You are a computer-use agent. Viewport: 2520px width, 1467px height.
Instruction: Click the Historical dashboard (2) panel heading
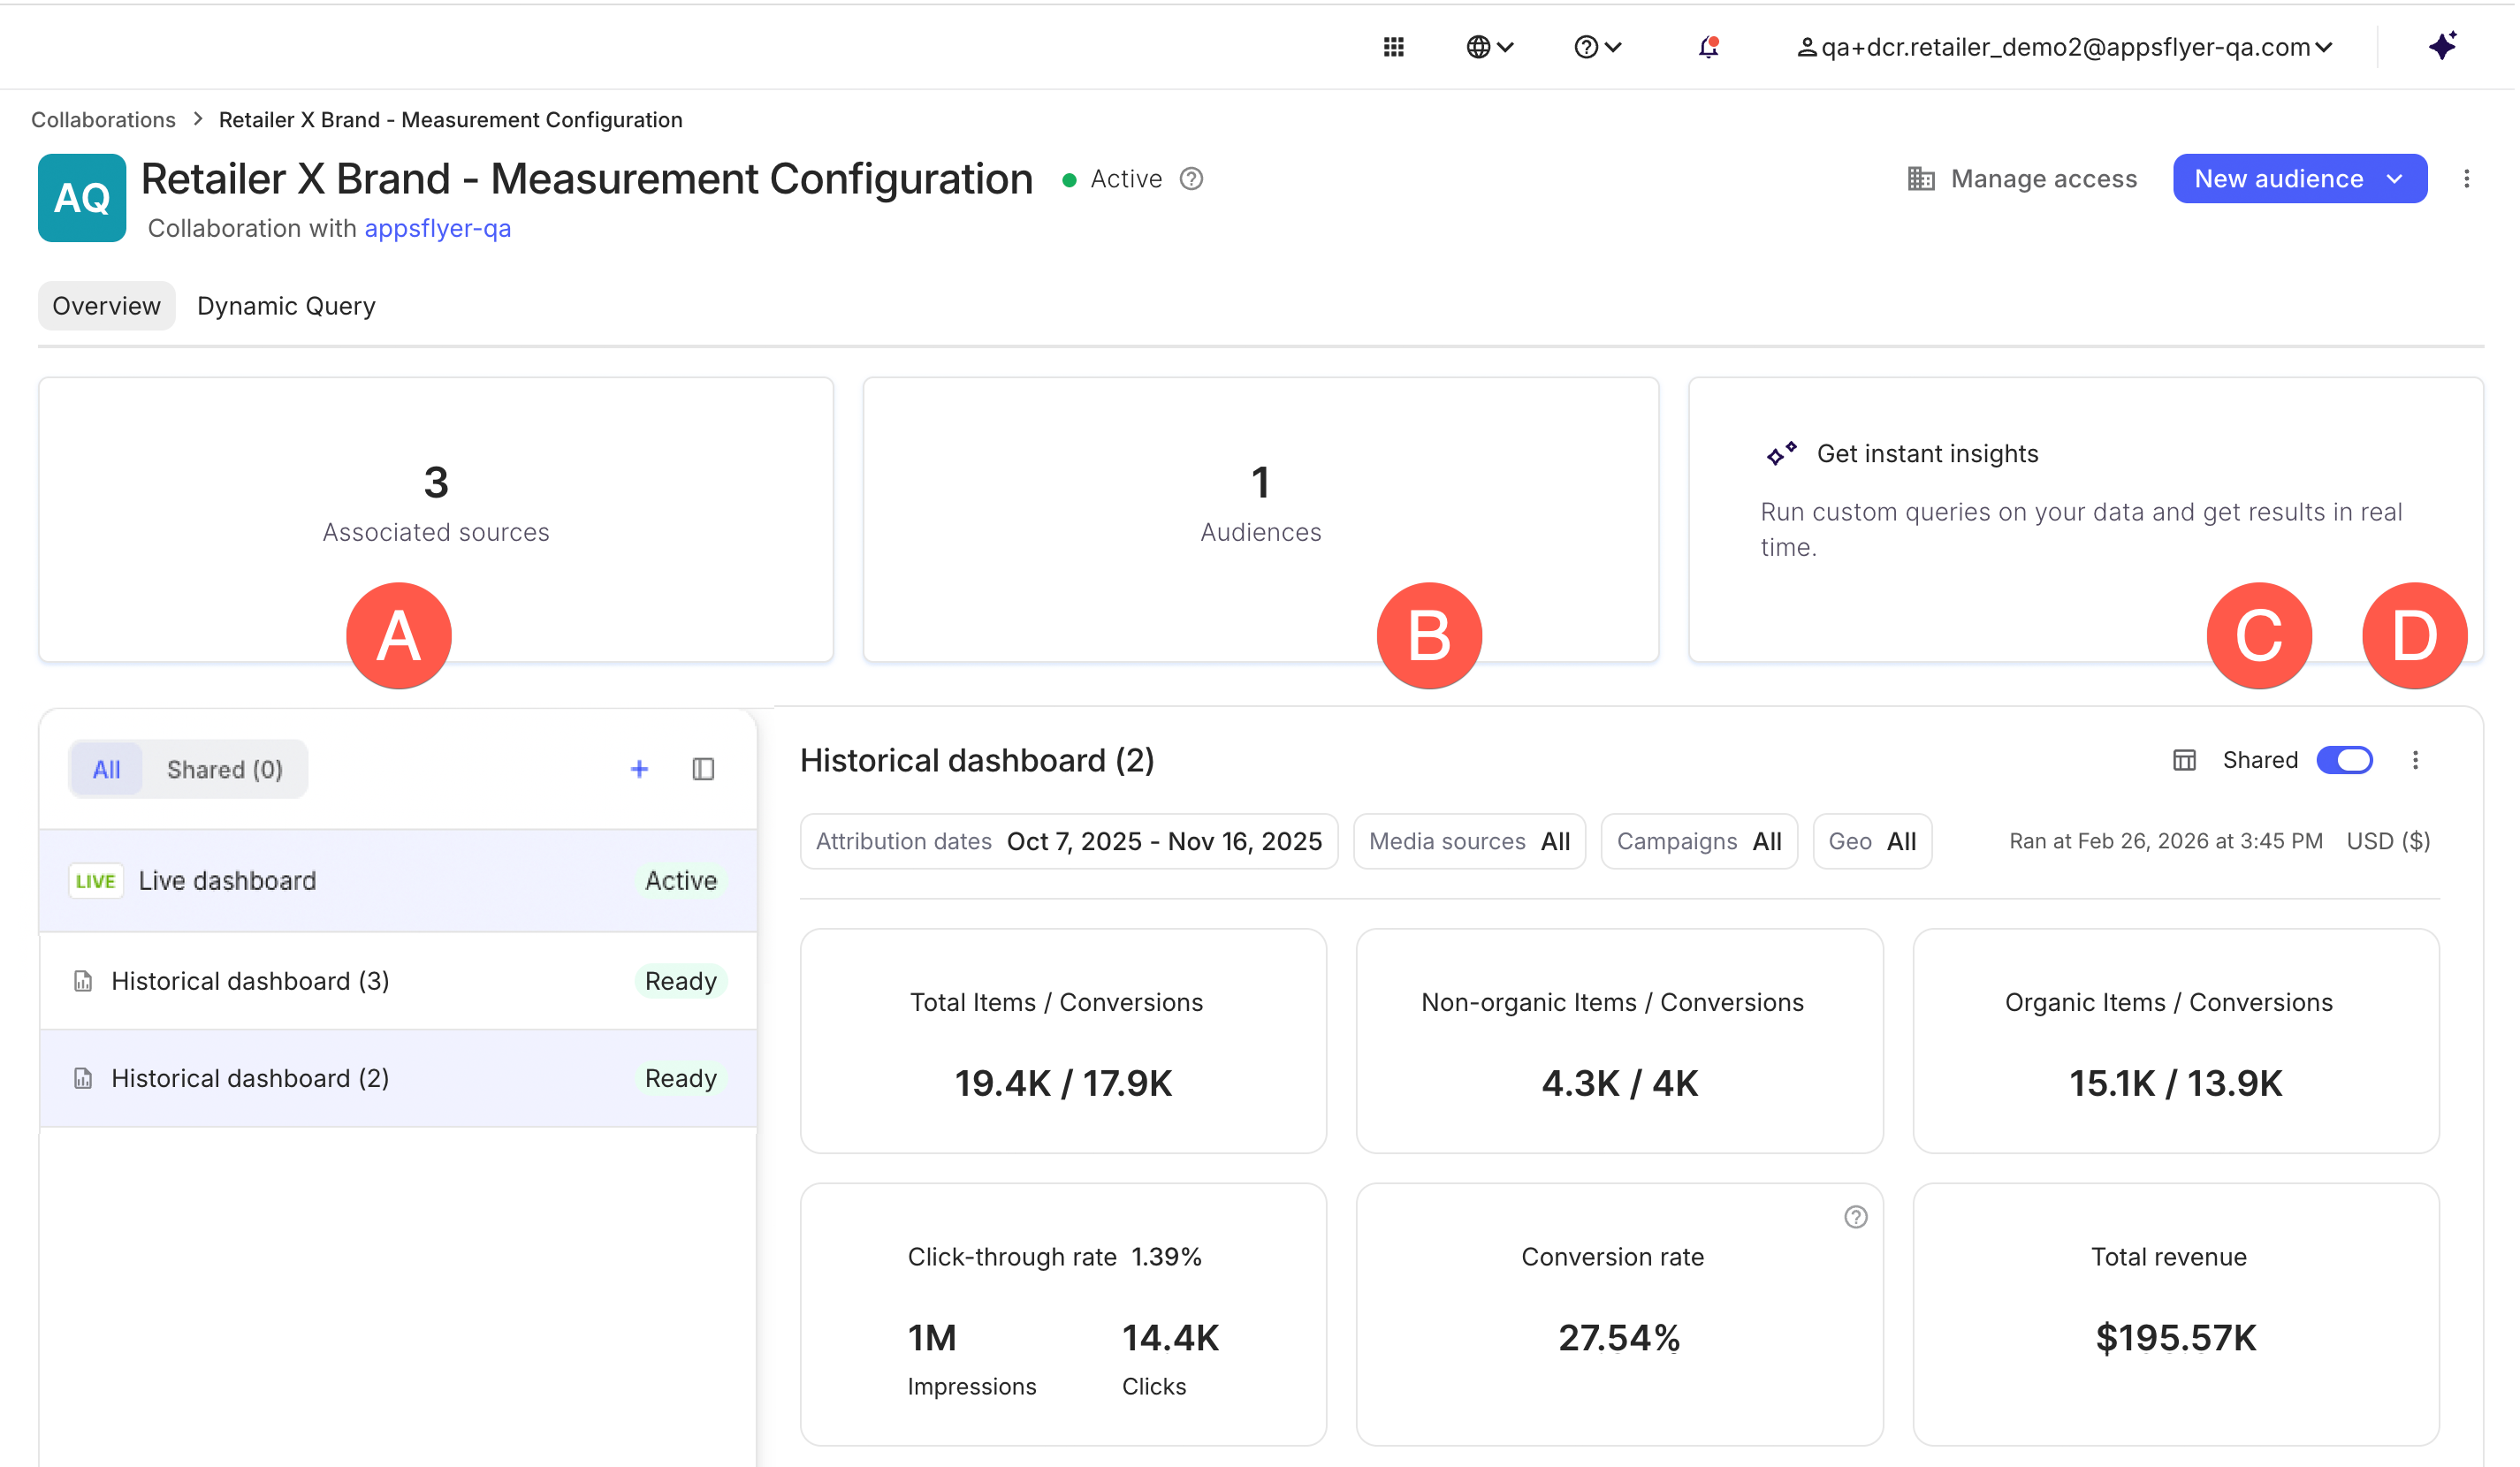coord(977,761)
